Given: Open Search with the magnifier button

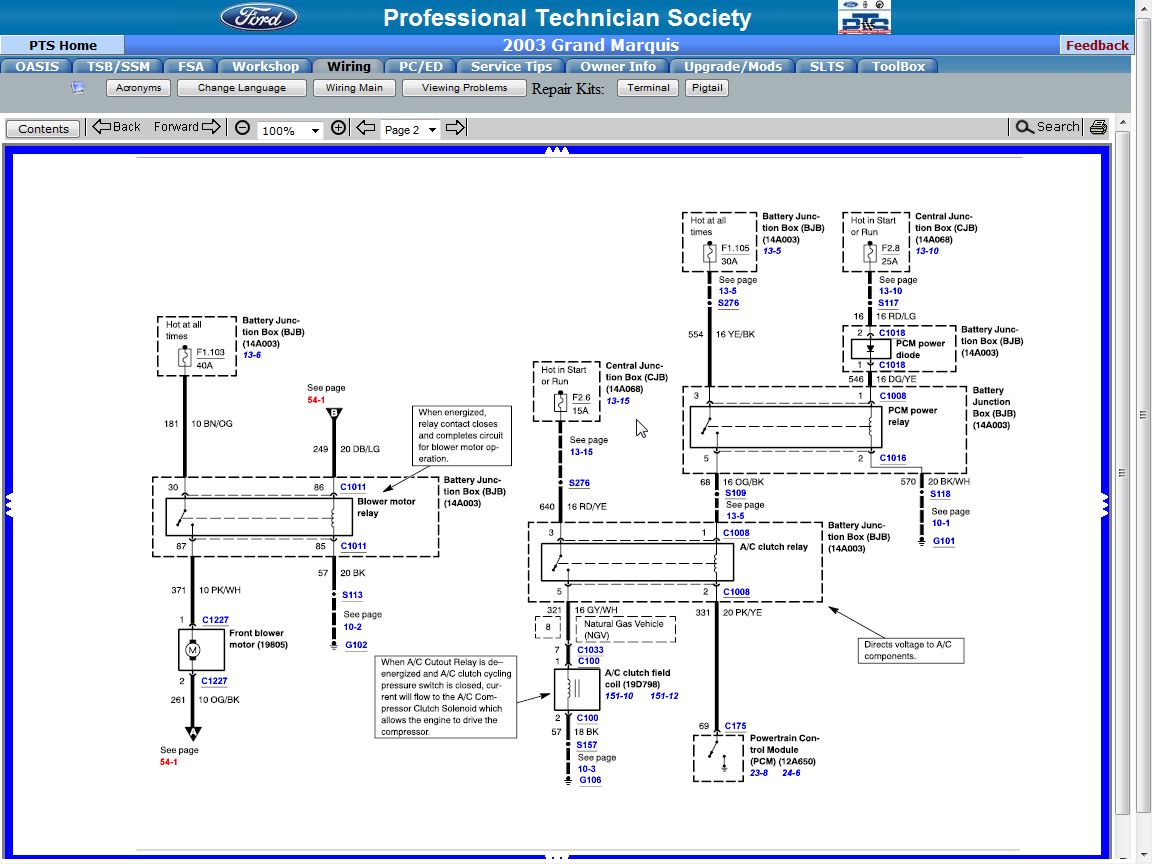Looking at the screenshot, I should tap(1047, 127).
